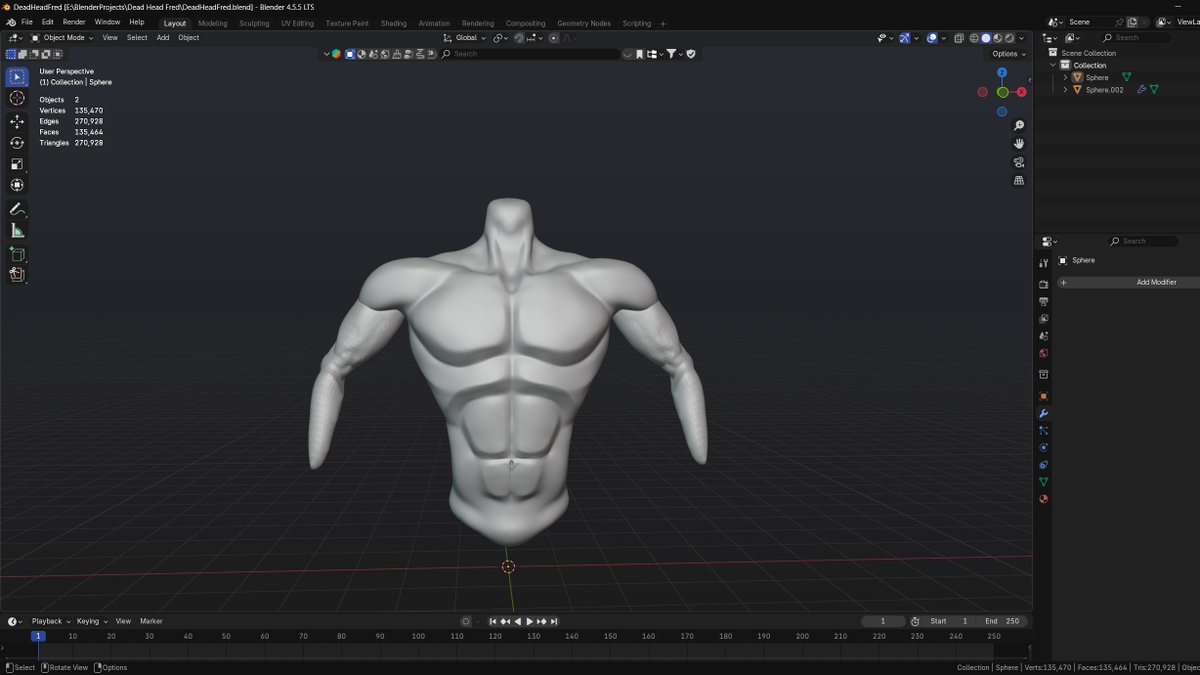
Task: Activate the Rotate tool
Action: (x=17, y=143)
